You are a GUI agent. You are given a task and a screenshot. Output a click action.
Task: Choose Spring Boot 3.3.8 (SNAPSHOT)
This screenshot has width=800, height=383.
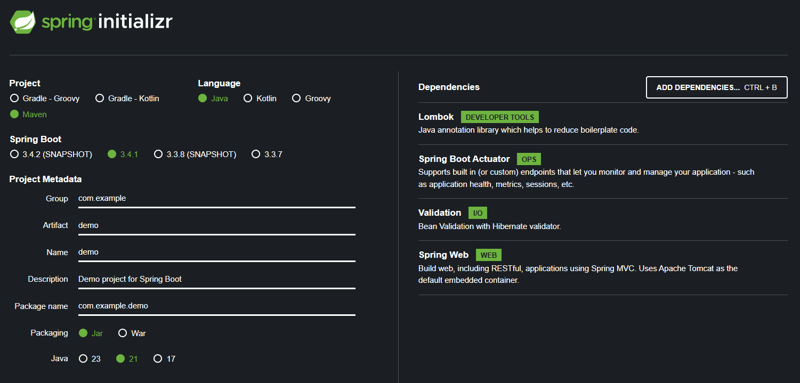(x=195, y=154)
